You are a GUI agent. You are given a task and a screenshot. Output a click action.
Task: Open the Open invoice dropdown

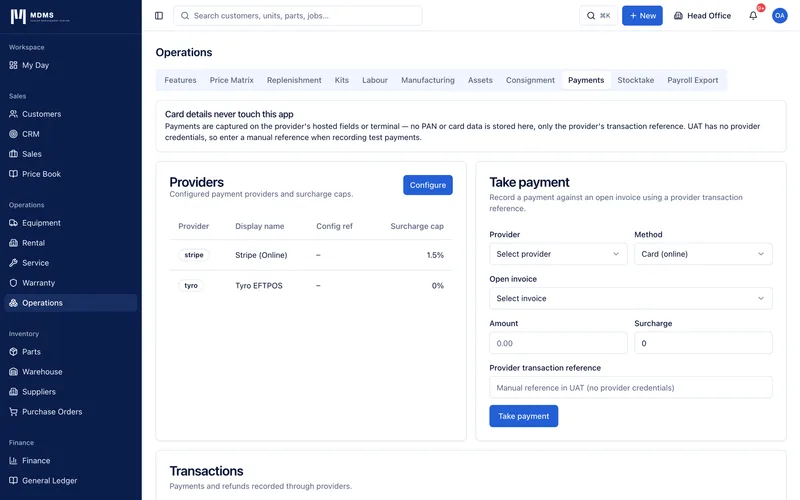pyautogui.click(x=631, y=298)
